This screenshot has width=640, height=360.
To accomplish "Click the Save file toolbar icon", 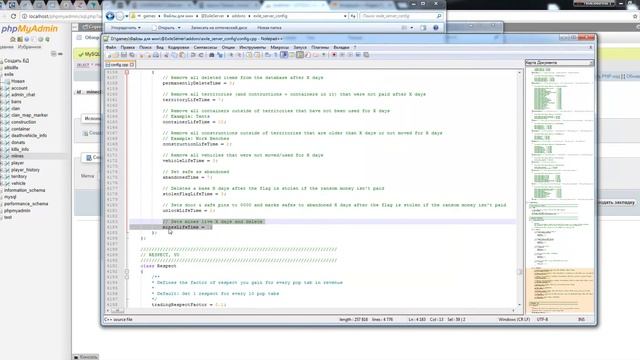I will tap(124, 55).
